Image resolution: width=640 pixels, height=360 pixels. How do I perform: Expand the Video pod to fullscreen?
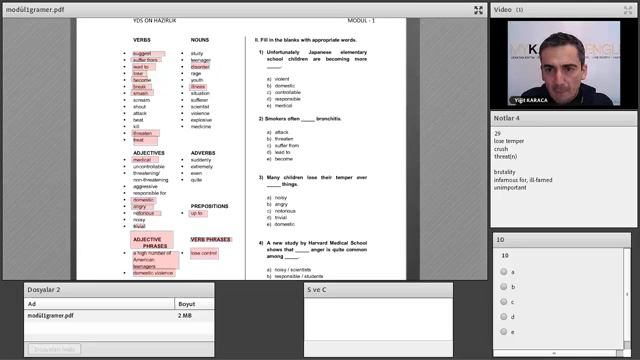pyautogui.click(x=628, y=10)
